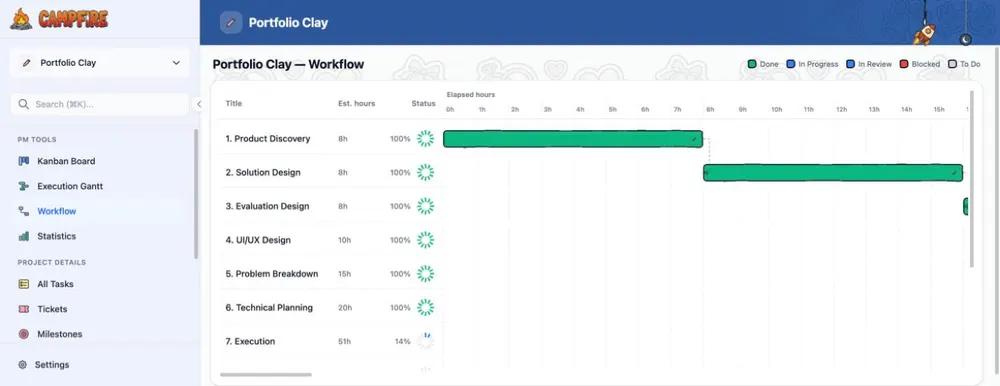Click the sidebar vertical scrollbar

(x=196, y=194)
